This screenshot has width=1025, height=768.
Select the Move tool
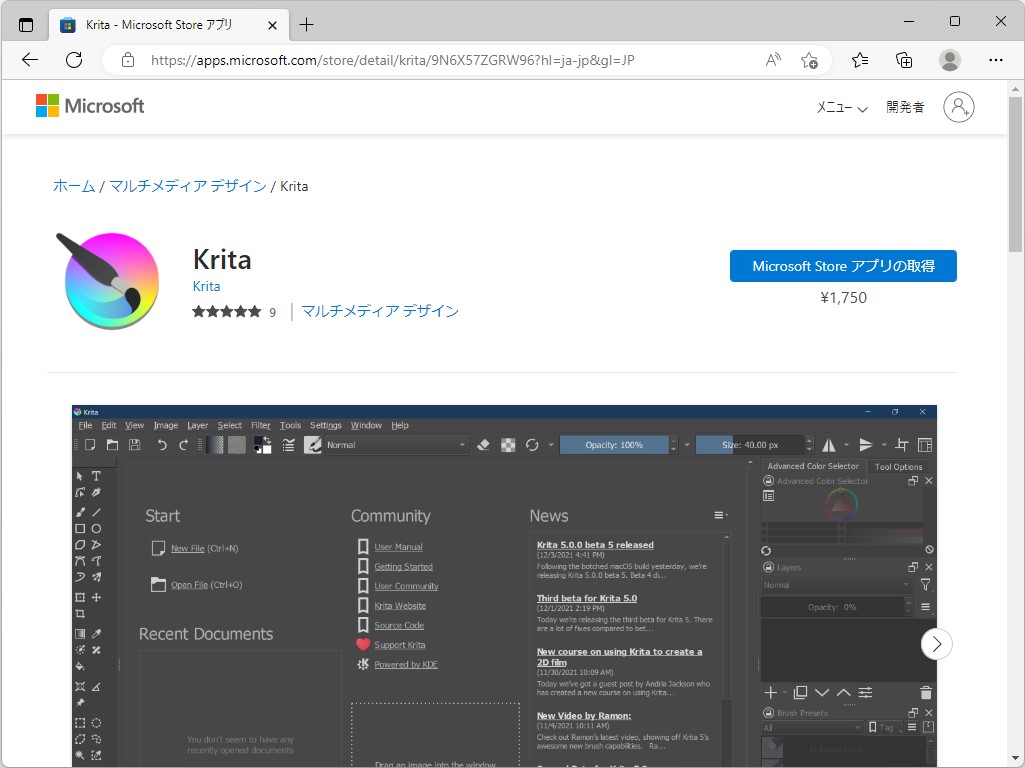96,597
